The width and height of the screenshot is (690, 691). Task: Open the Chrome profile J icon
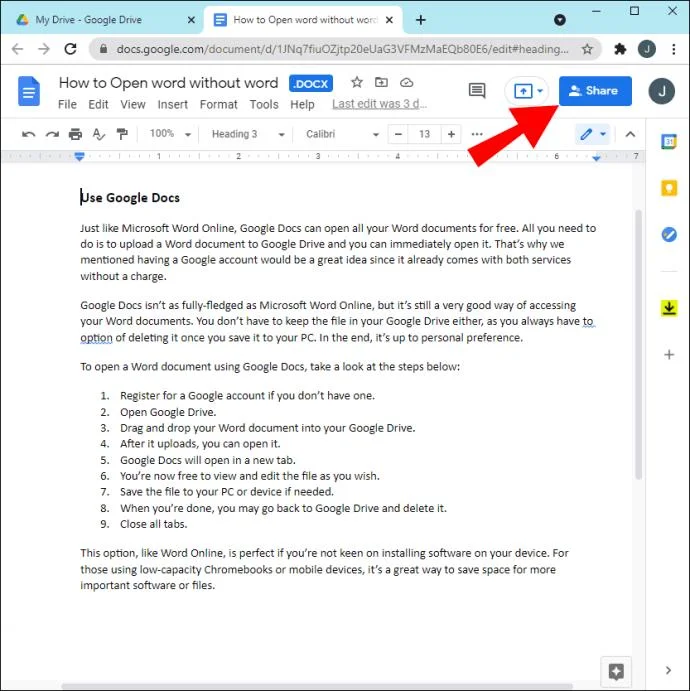point(647,49)
